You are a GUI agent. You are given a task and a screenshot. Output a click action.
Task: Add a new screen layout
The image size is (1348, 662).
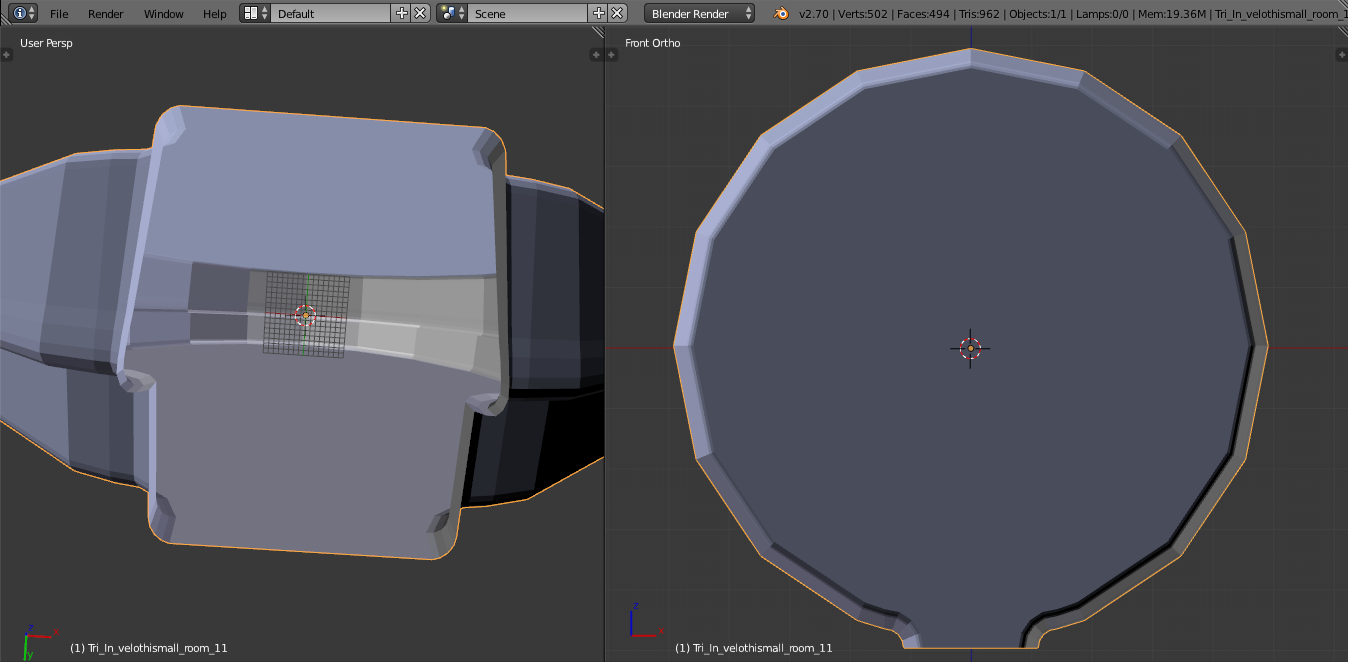[402, 13]
